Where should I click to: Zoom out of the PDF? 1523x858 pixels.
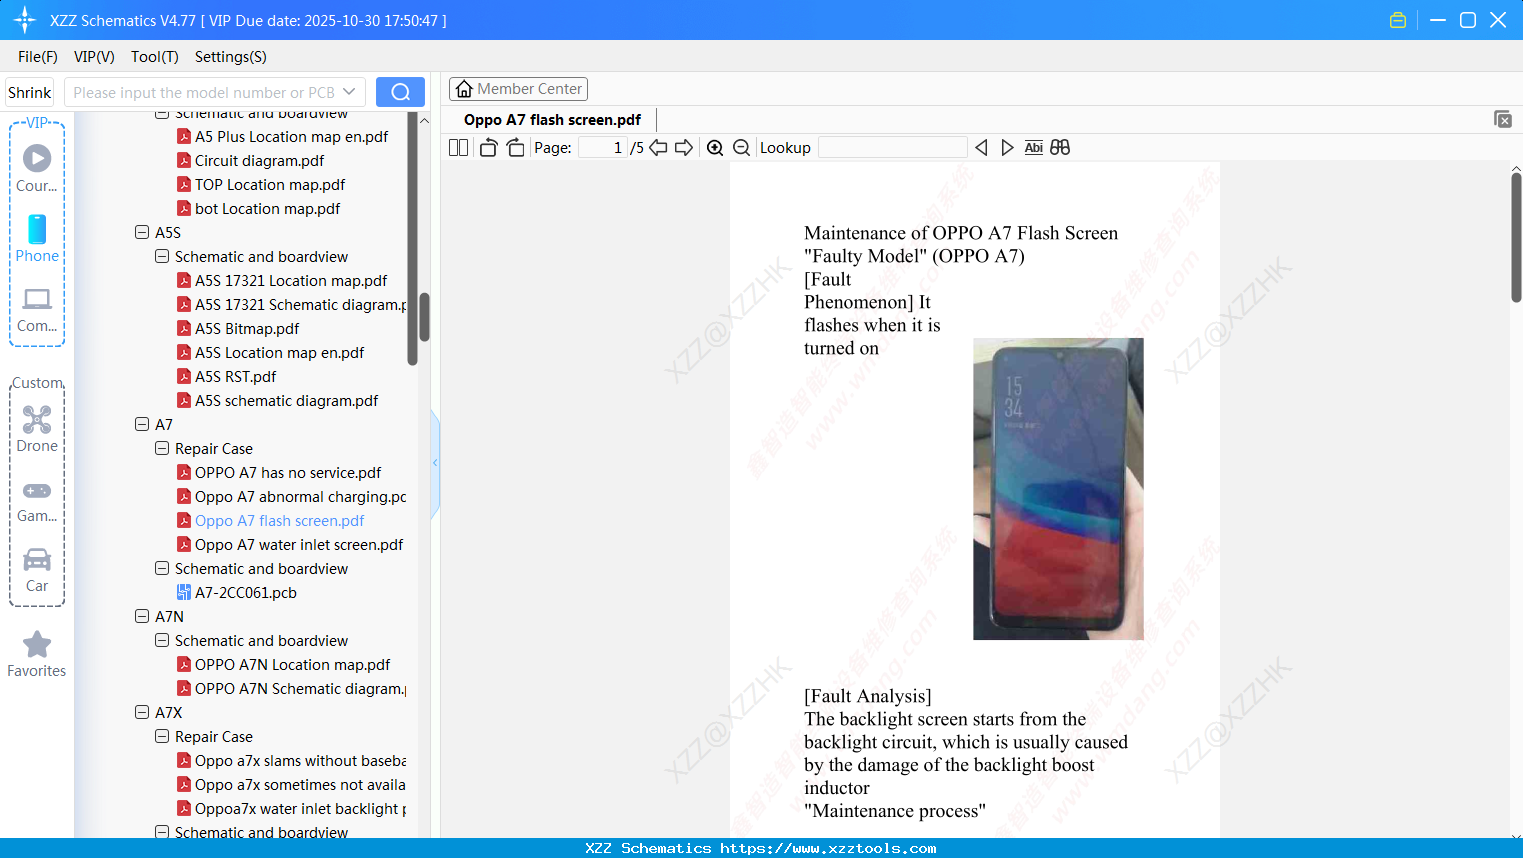(x=742, y=148)
